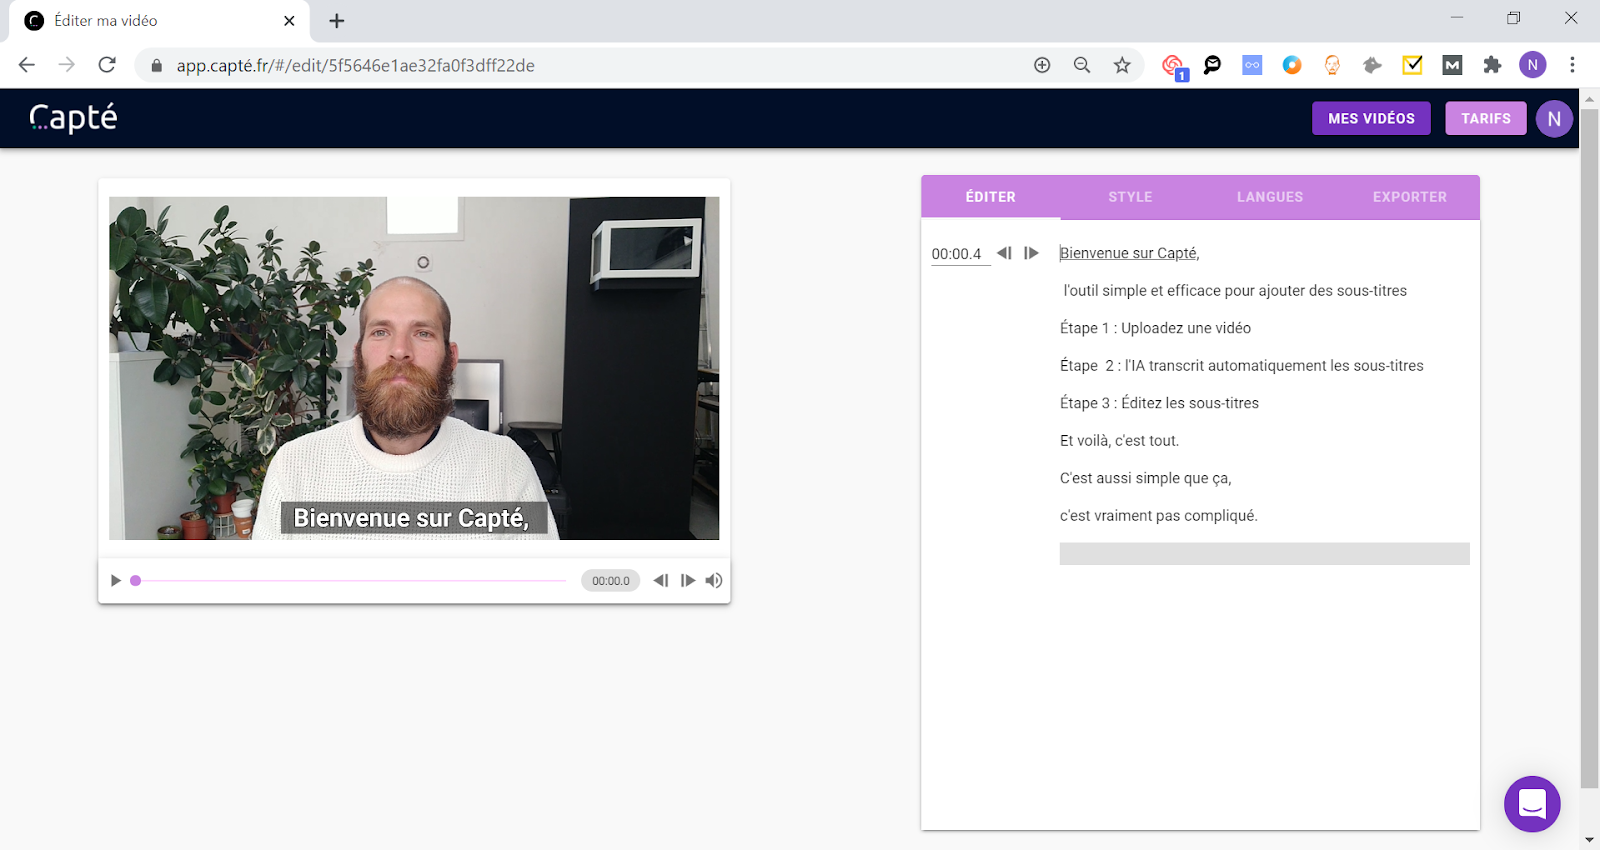Open the EXPORTER tab

pyautogui.click(x=1410, y=197)
